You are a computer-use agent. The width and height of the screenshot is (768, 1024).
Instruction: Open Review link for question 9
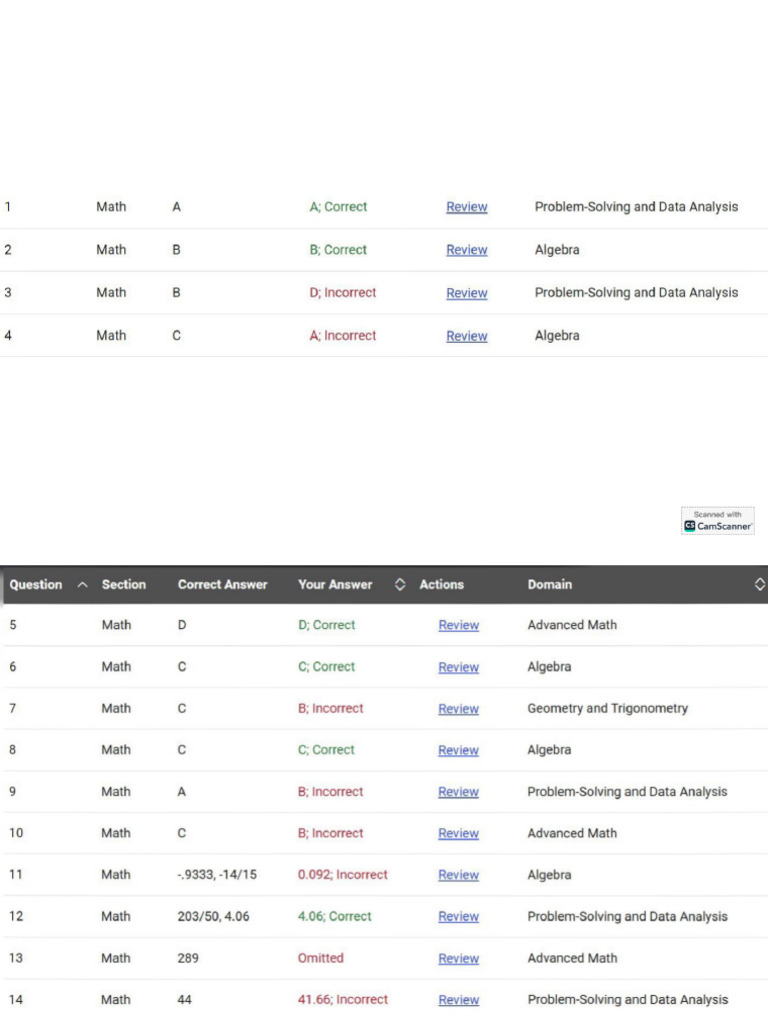(x=458, y=792)
